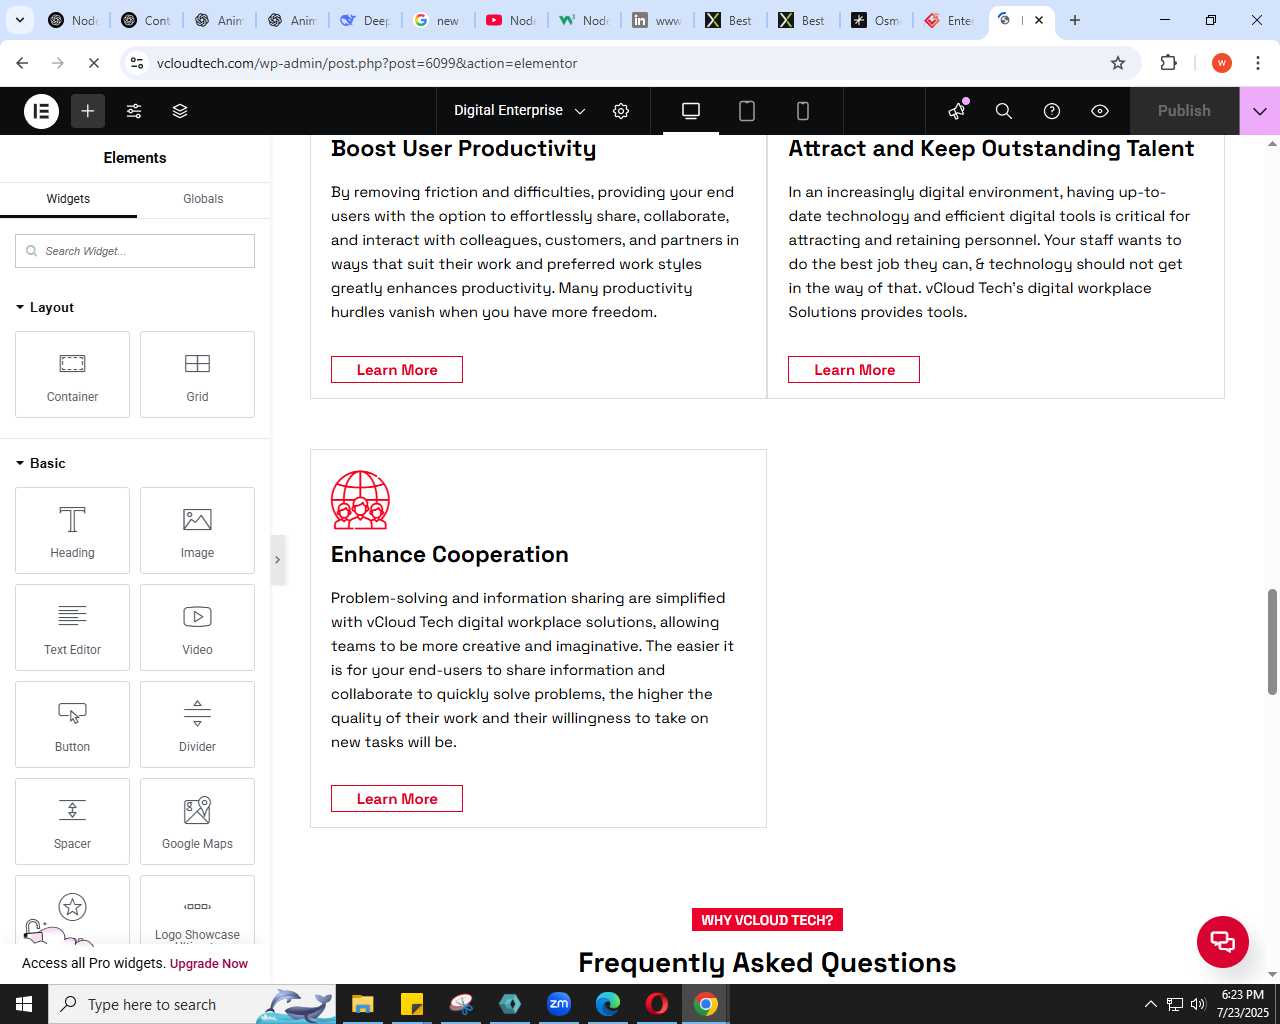Click the Enhance Cooperation heading
1280x1024 pixels.
[x=450, y=554]
